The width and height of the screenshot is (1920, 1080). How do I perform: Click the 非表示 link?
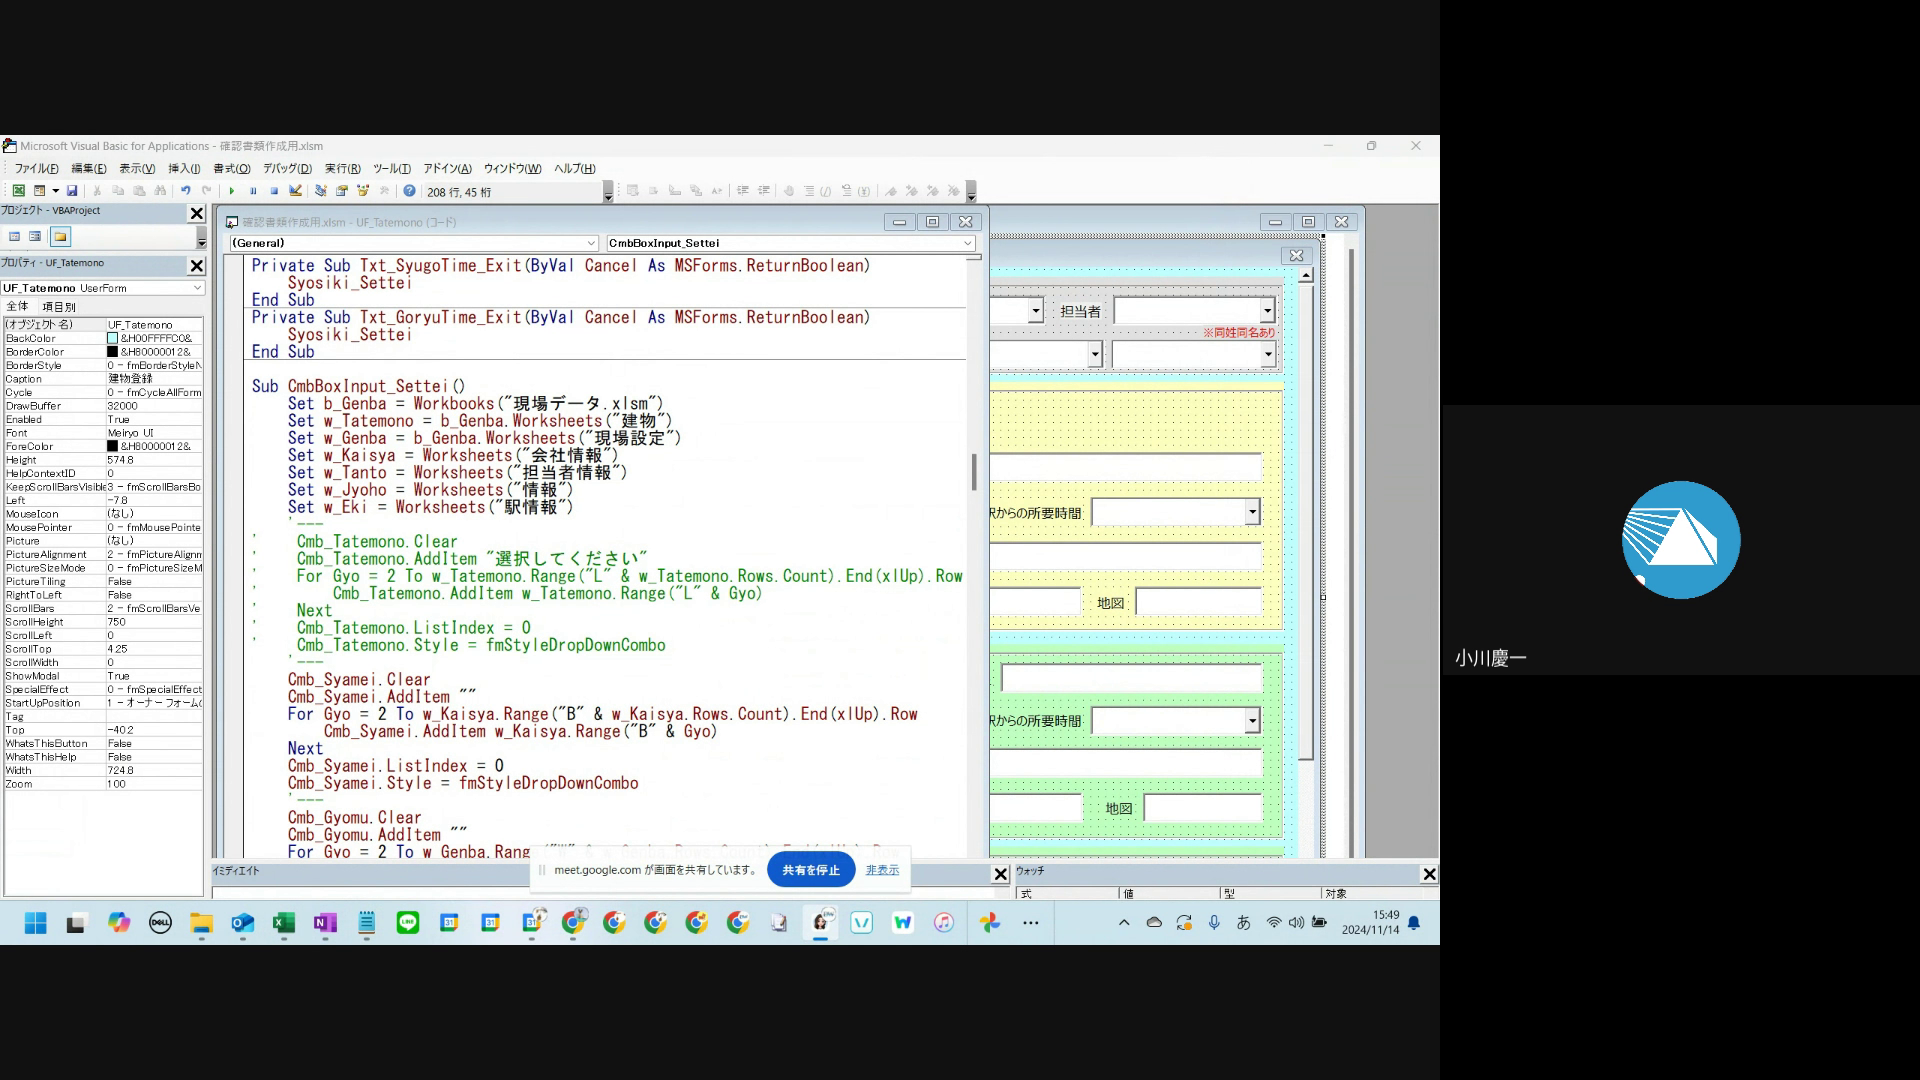(x=882, y=870)
